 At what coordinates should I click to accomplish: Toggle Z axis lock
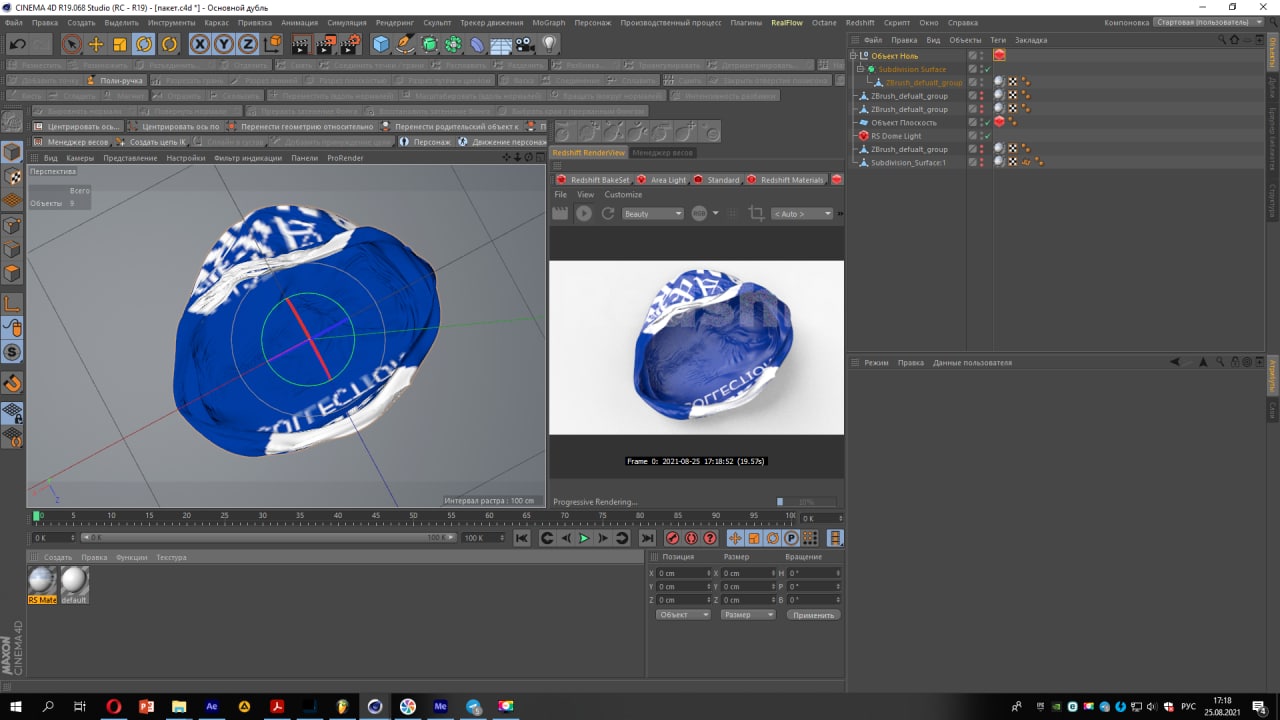[248, 44]
